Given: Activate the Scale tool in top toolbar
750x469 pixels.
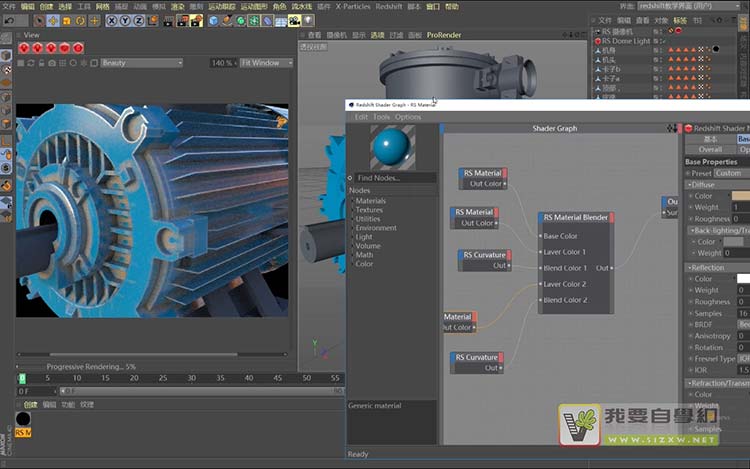Looking at the screenshot, I should tap(66, 21).
